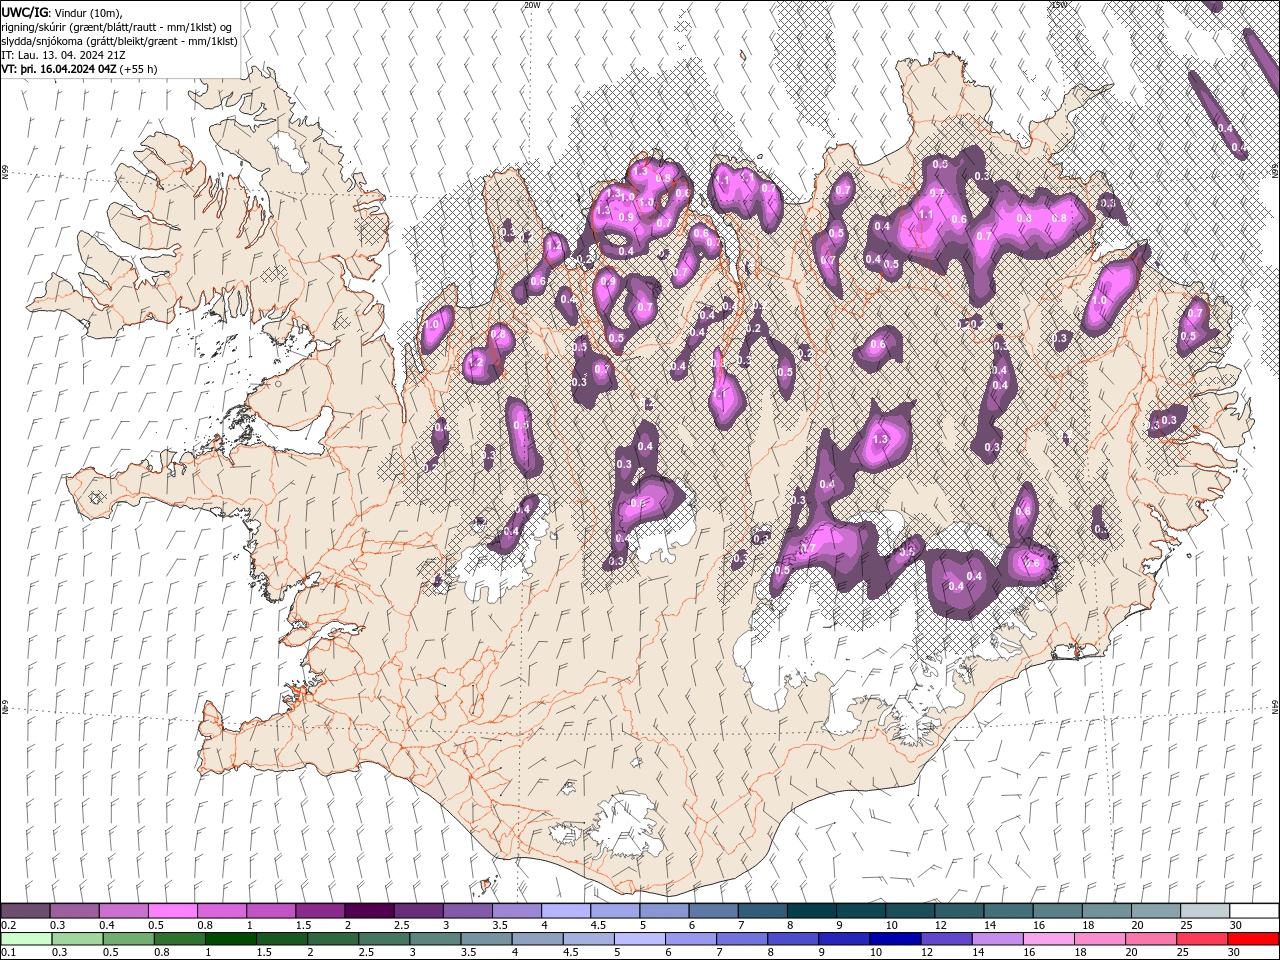Screen dimensions: 1280x960
Task: Click the '(+55 h)' forecast offset
Action: tap(139, 69)
